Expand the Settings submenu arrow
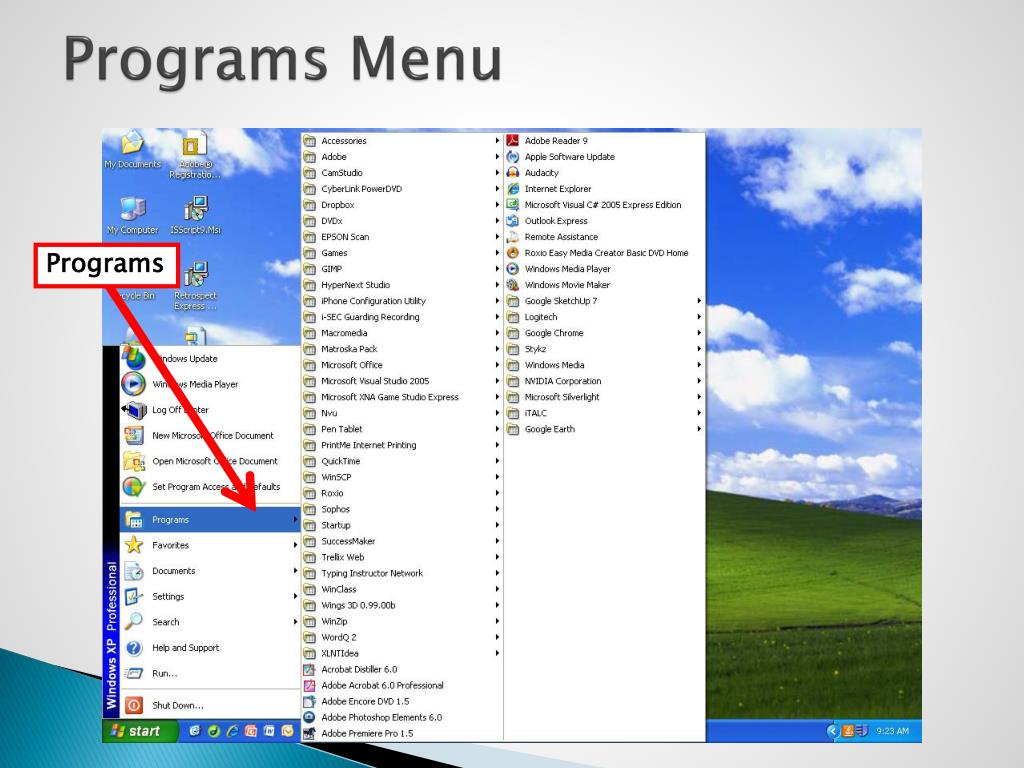Image resolution: width=1024 pixels, height=768 pixels. [x=295, y=596]
